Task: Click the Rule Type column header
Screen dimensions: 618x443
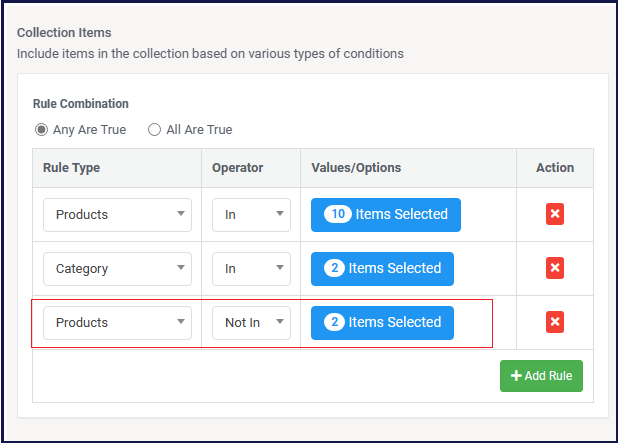Action: point(71,168)
